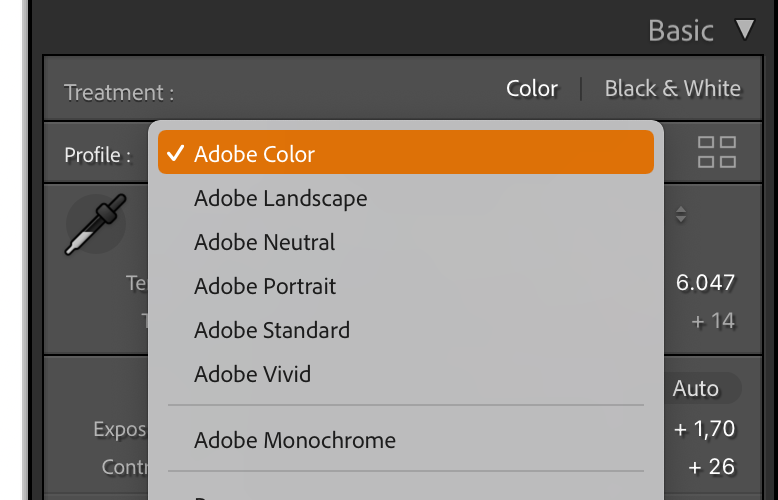Apply Adobe Vivid profile
778x500 pixels.
tap(253, 374)
